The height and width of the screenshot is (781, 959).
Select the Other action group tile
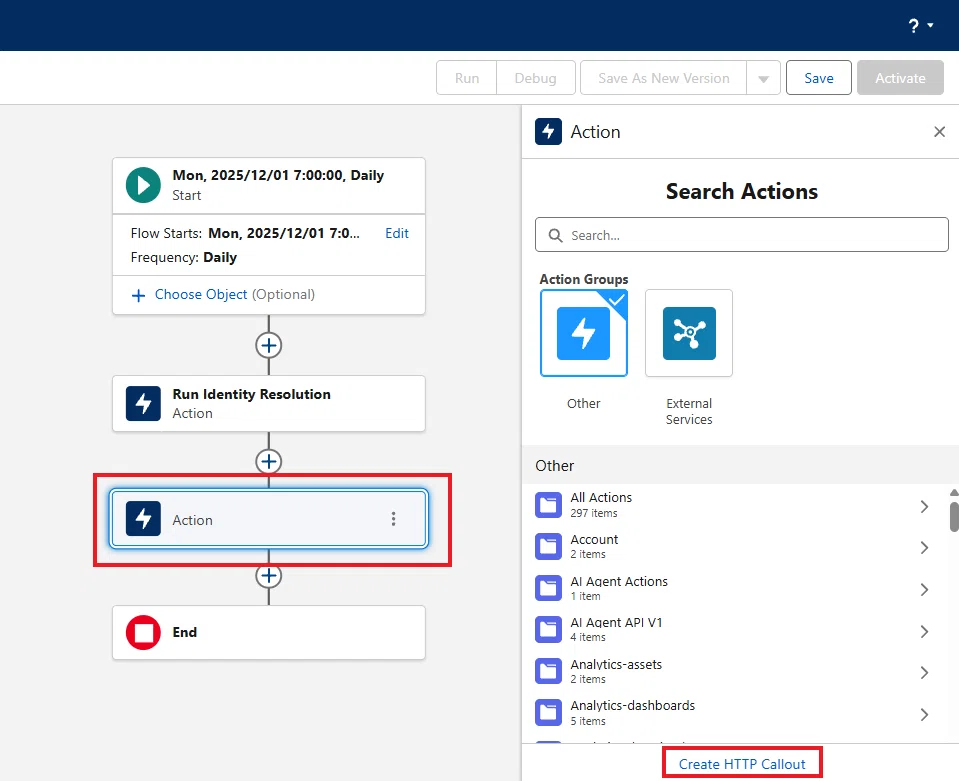coord(583,333)
